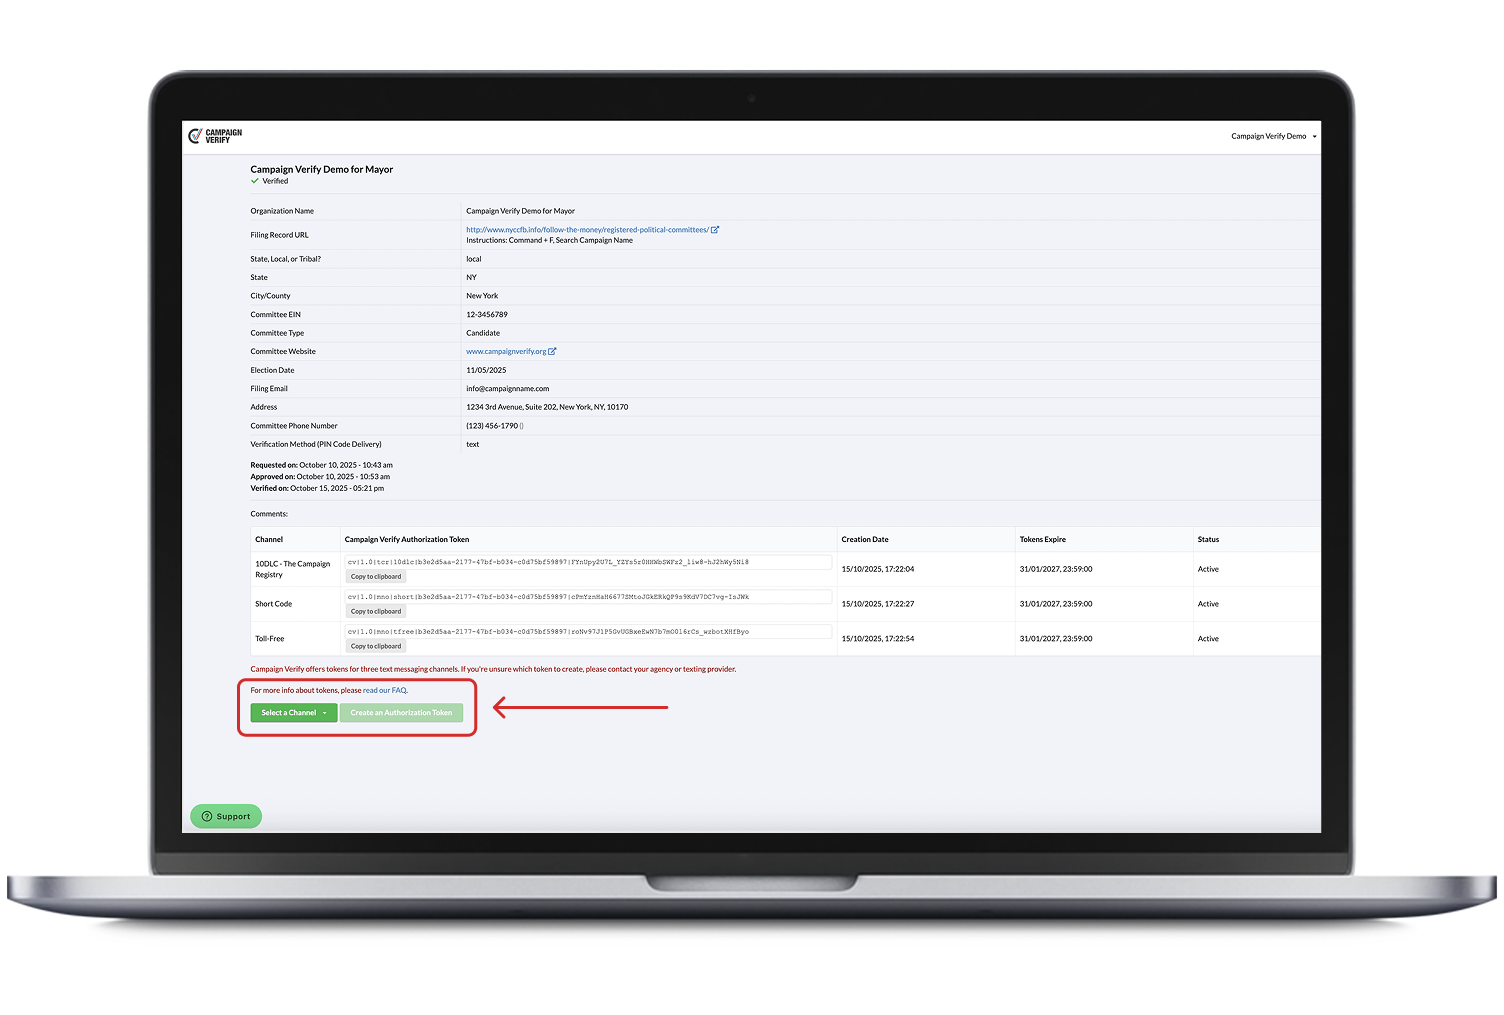This screenshot has width=1504, height=1015.
Task: Open the nyccfb.info filing record link
Action: (x=587, y=230)
